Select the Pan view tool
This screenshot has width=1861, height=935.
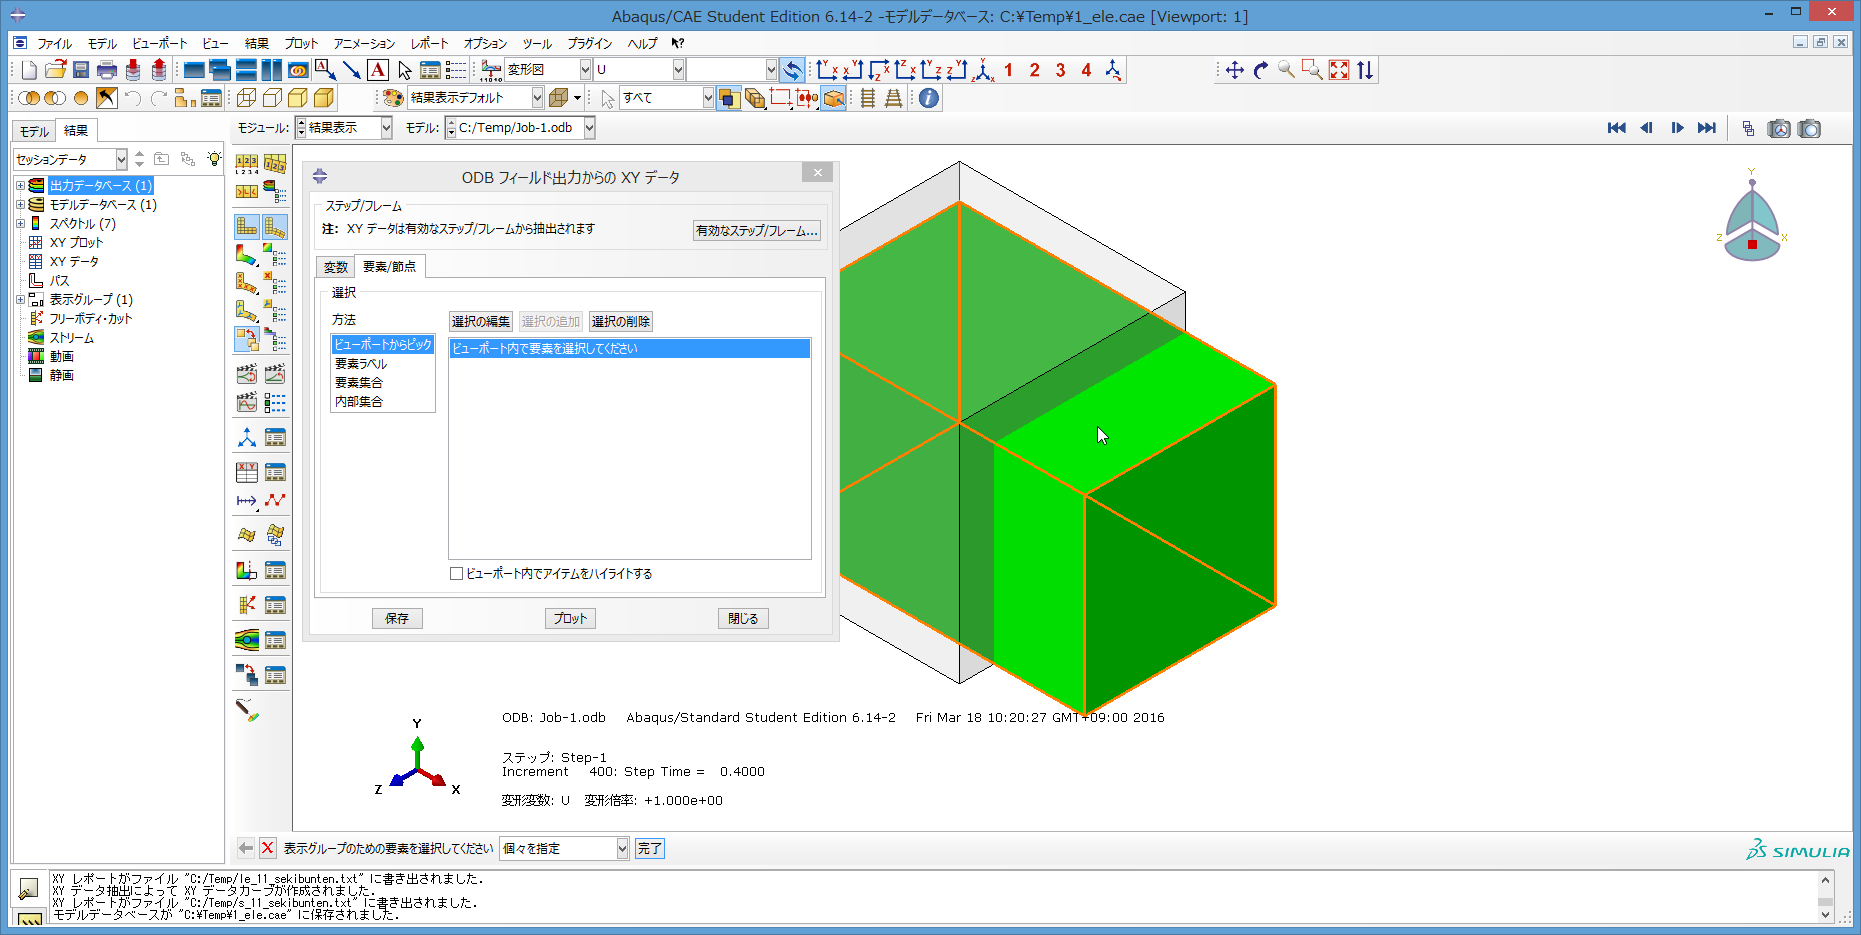pos(1235,70)
